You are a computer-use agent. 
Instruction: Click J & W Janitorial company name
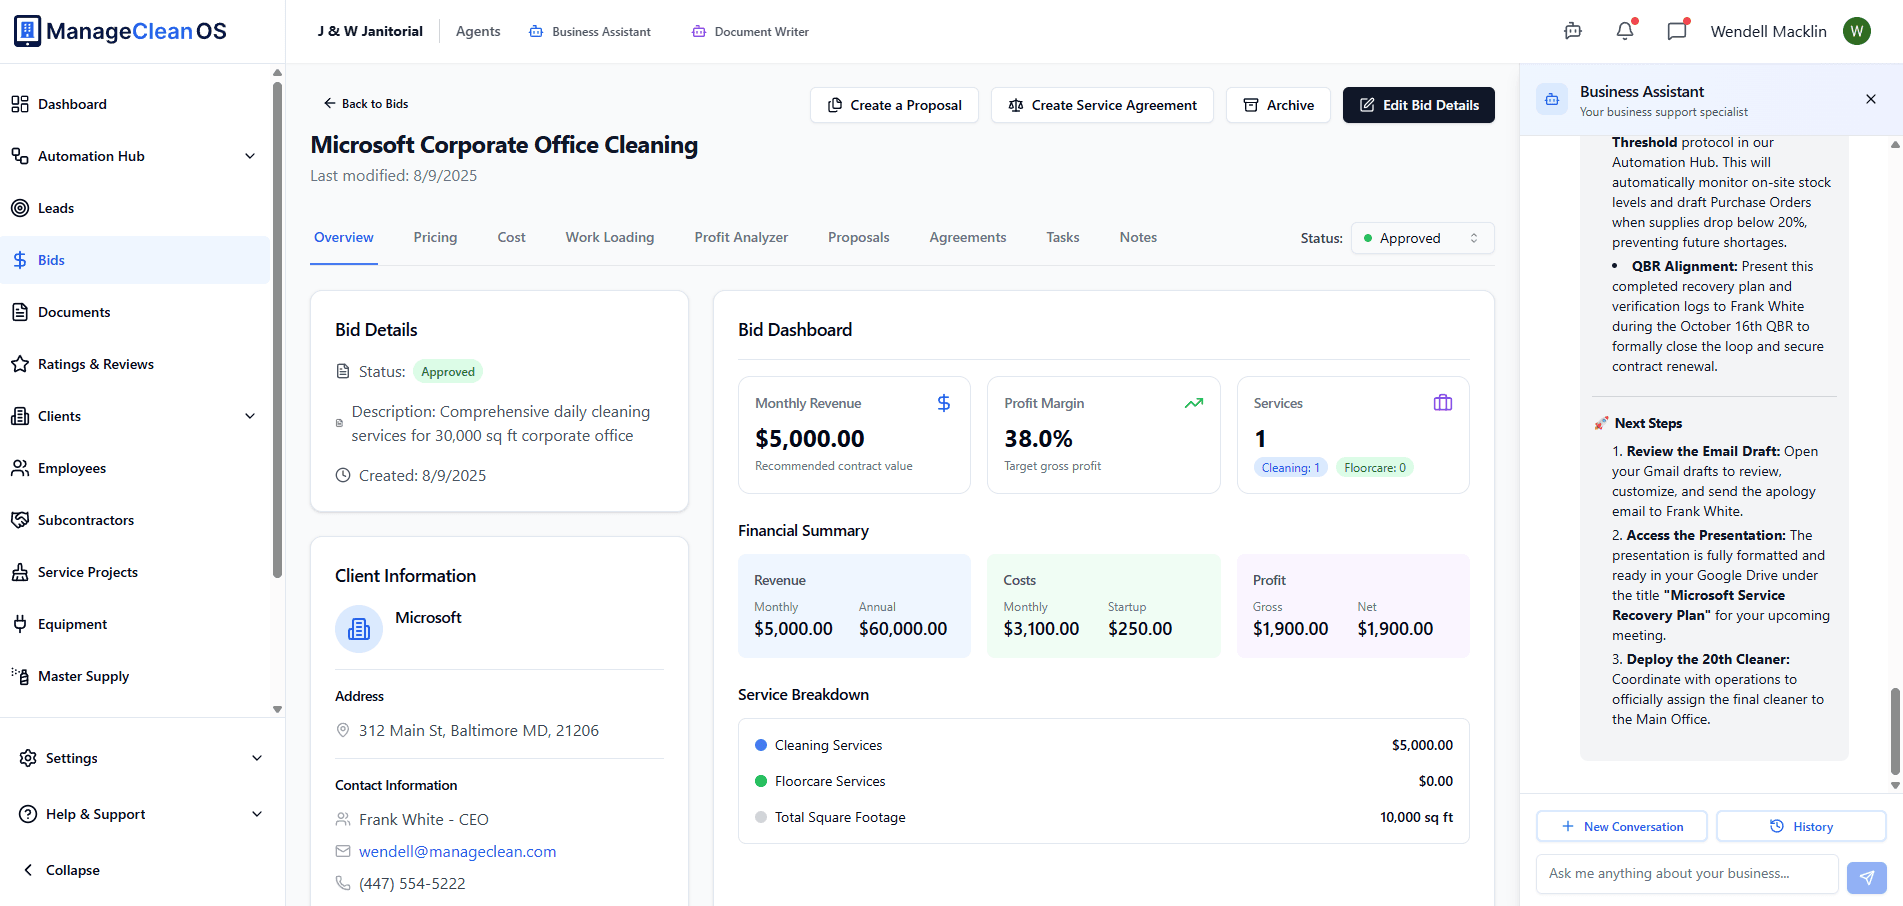tap(370, 31)
